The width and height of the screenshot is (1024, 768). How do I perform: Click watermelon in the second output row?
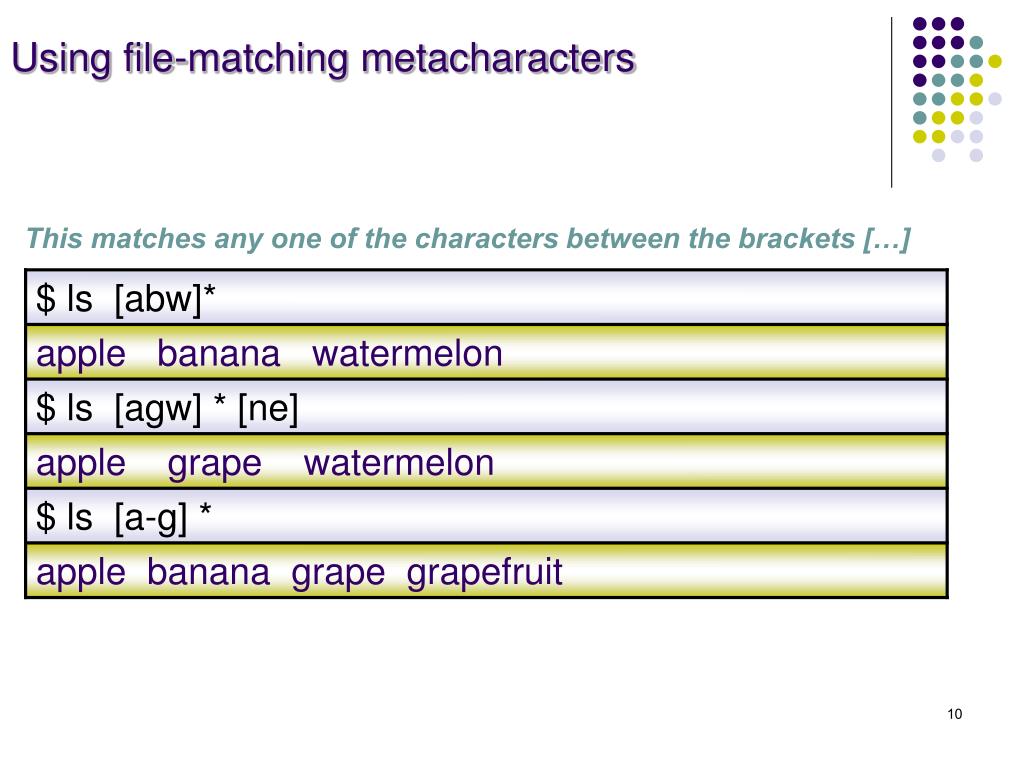pos(399,463)
